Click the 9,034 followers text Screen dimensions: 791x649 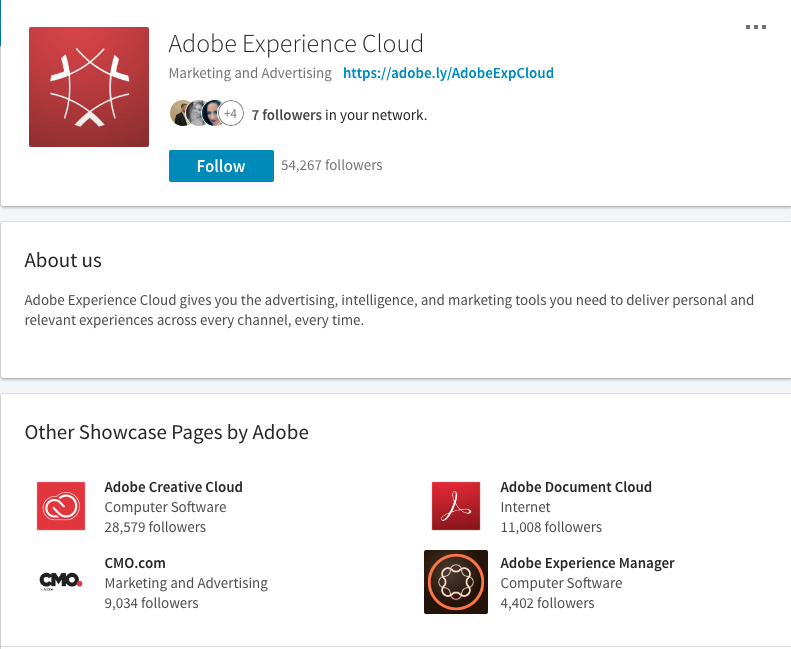(x=151, y=603)
